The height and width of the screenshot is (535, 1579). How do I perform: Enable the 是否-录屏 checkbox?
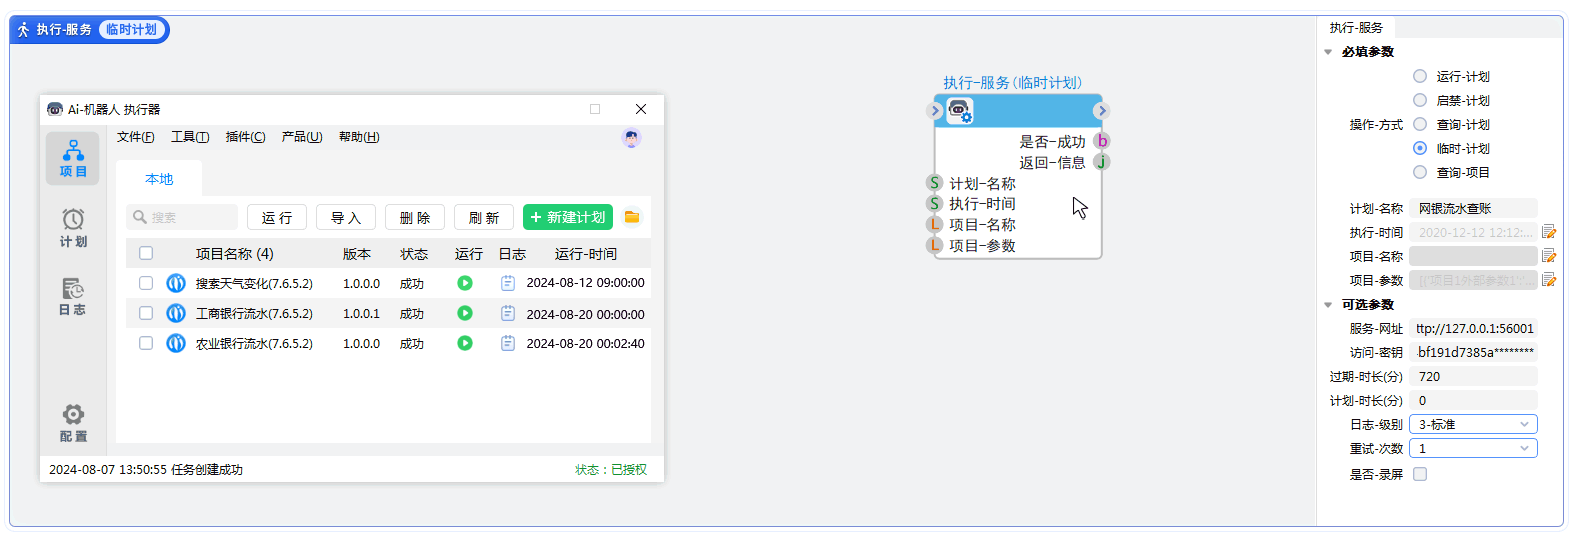point(1420,474)
